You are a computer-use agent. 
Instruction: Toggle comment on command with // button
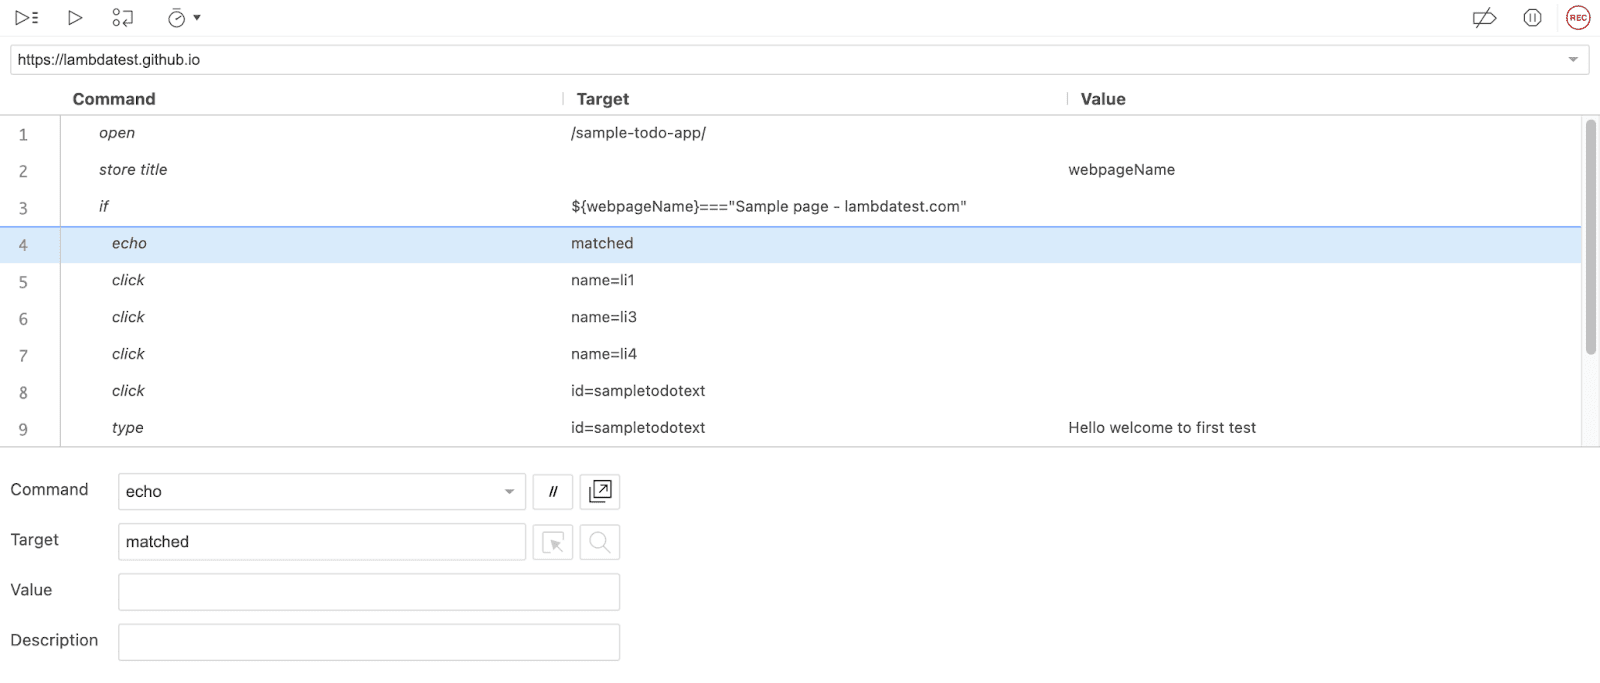[x=553, y=492]
